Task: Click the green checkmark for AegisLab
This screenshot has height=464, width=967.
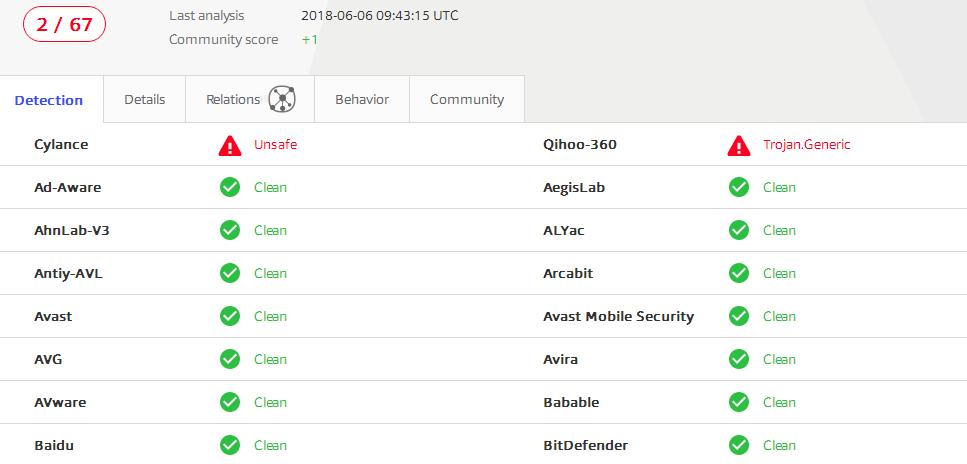Action: tap(739, 187)
